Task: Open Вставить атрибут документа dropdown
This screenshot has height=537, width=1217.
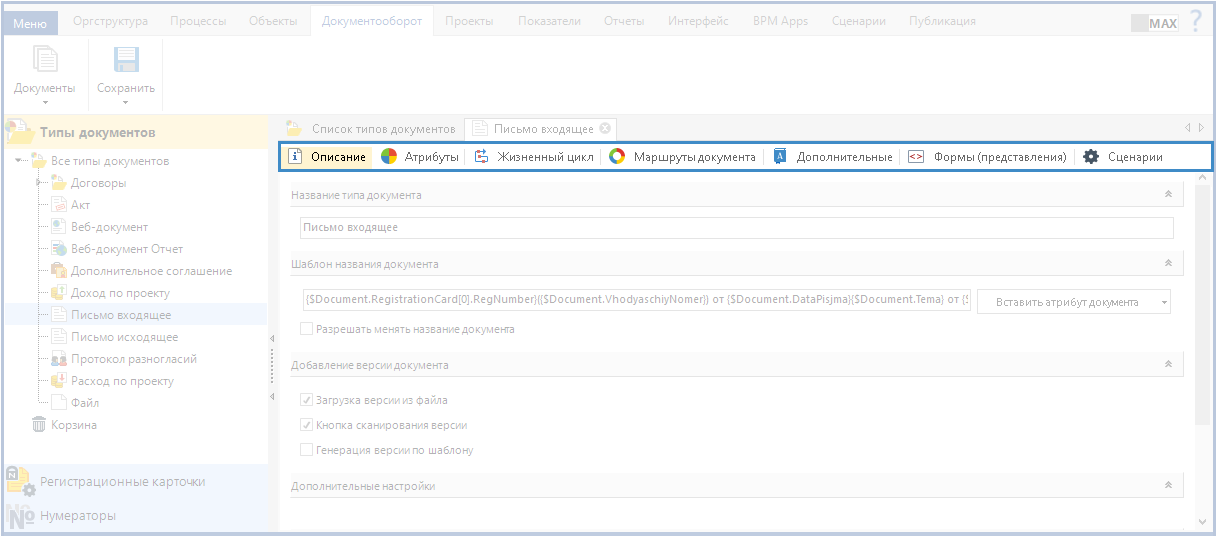Action: 1073,302
